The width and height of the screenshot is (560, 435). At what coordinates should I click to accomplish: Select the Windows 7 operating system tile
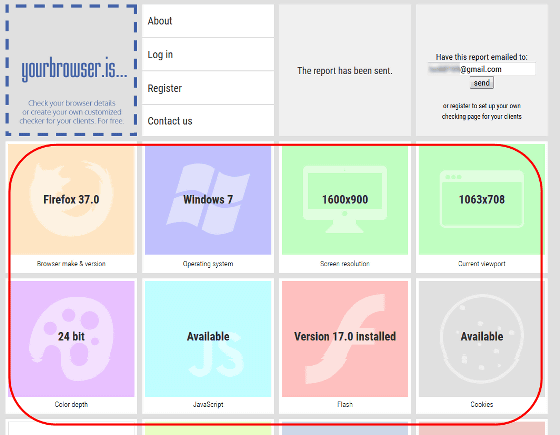(x=208, y=200)
